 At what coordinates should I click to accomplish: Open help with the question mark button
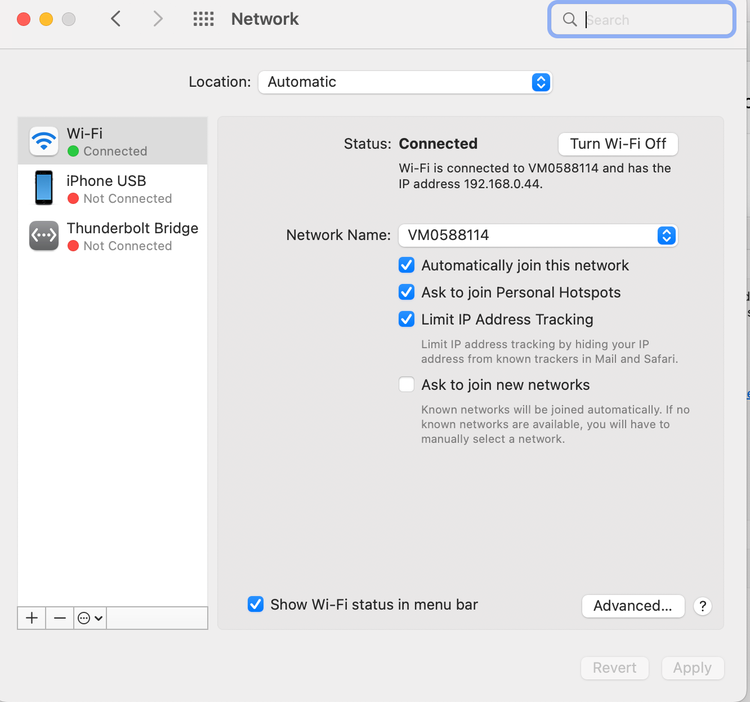[x=702, y=606]
